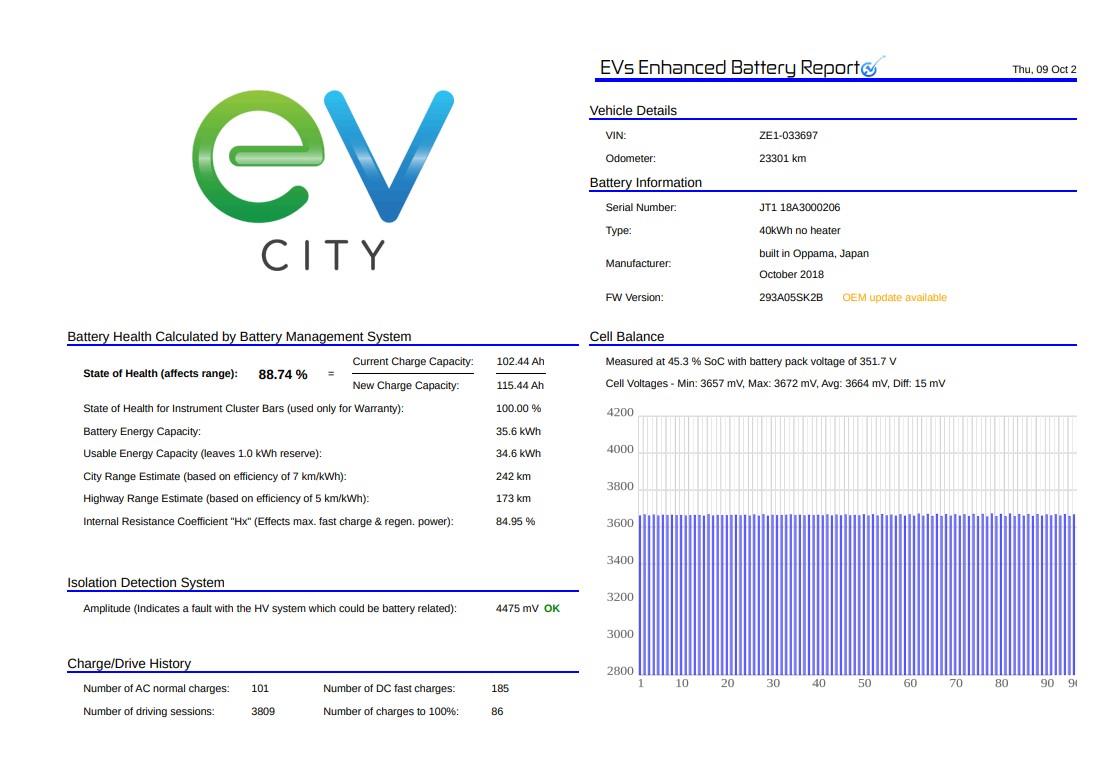Click the EV City logo
Image resolution: width=1114 pixels, height=775 pixels.
click(x=322, y=180)
